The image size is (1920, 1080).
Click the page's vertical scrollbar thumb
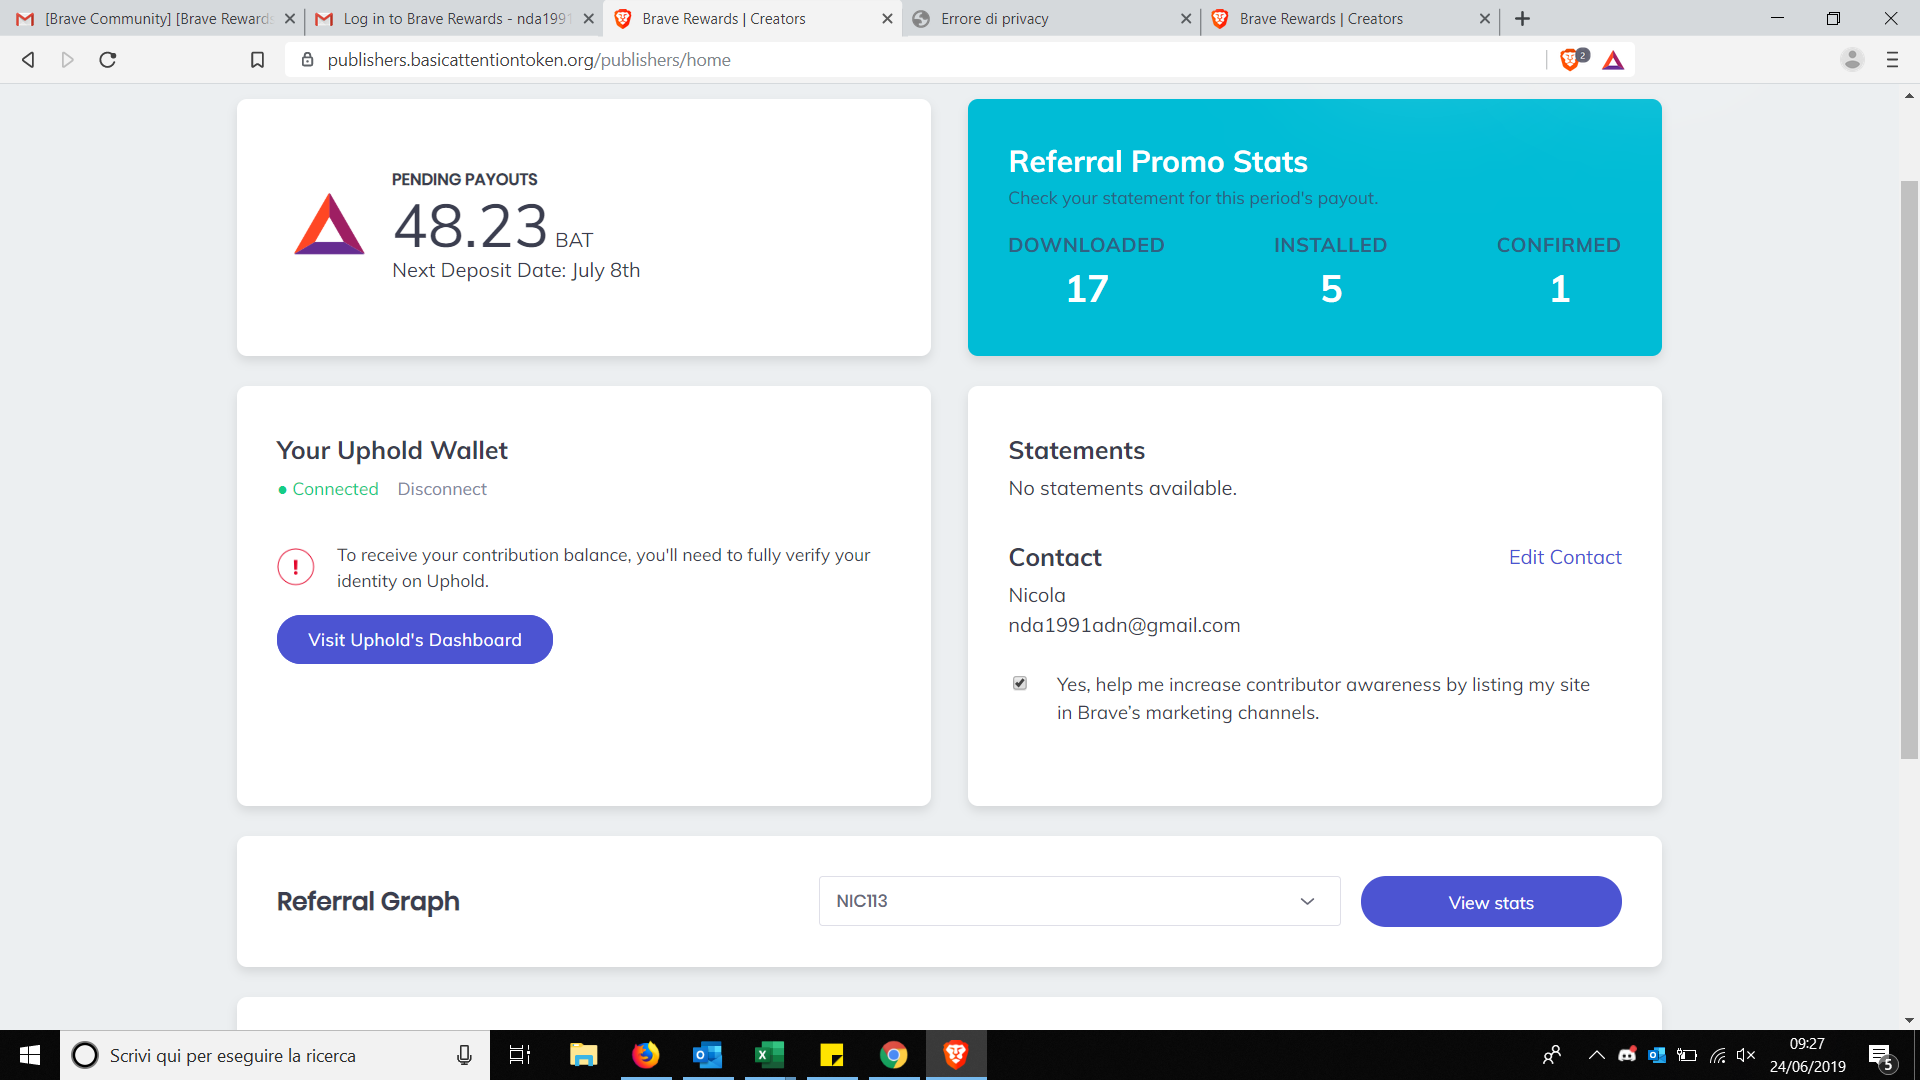(1909, 470)
